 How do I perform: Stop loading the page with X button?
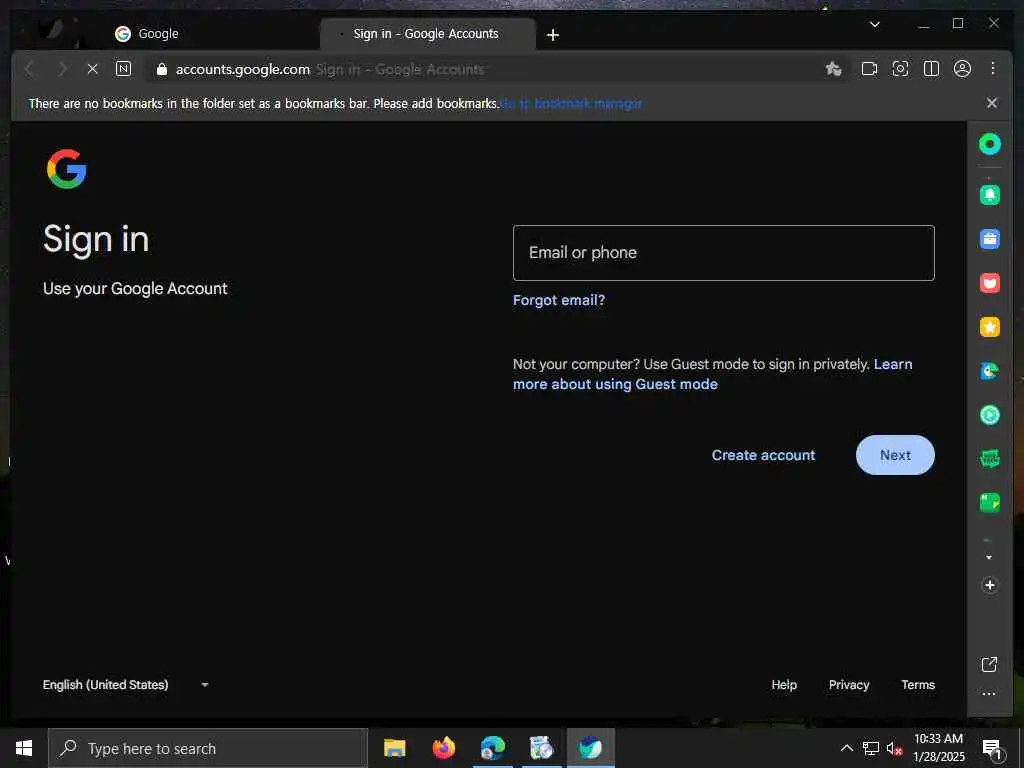pos(93,69)
